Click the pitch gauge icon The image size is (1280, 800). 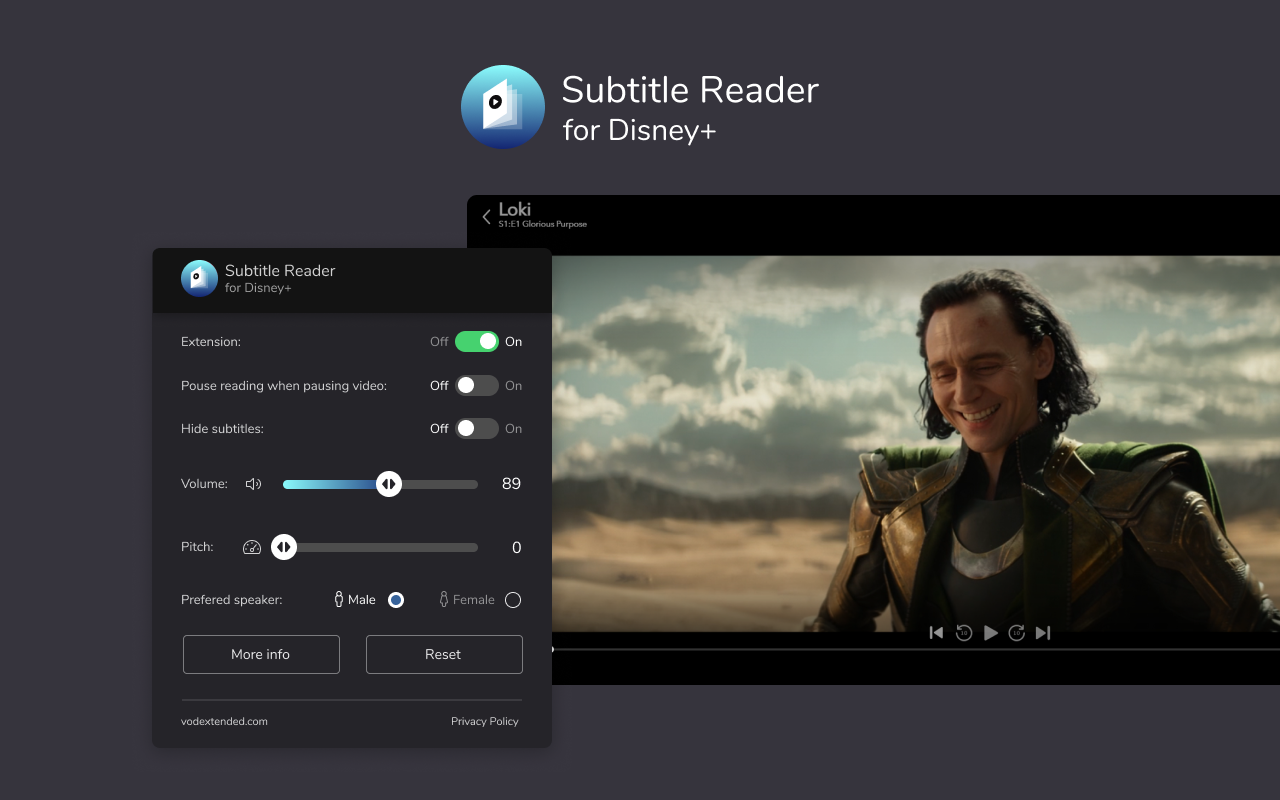[x=252, y=547]
